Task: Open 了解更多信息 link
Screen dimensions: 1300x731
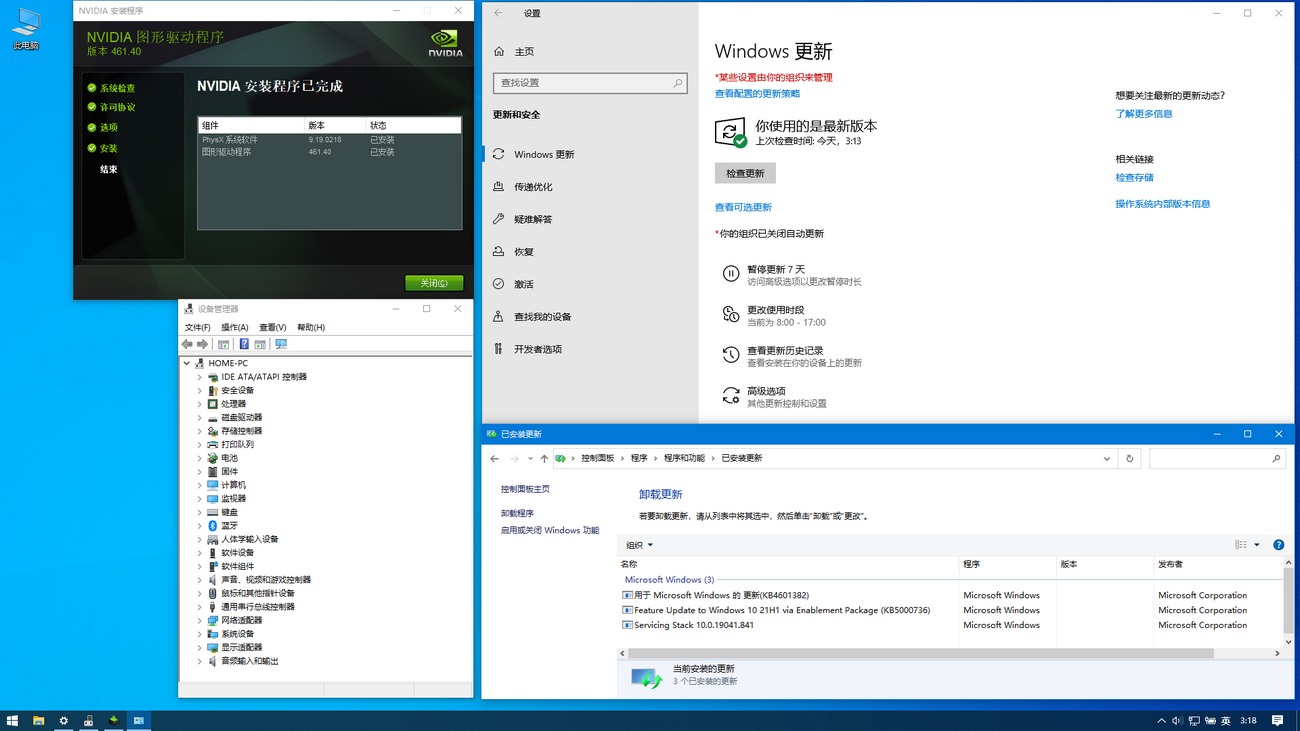Action: pyautogui.click(x=1144, y=114)
